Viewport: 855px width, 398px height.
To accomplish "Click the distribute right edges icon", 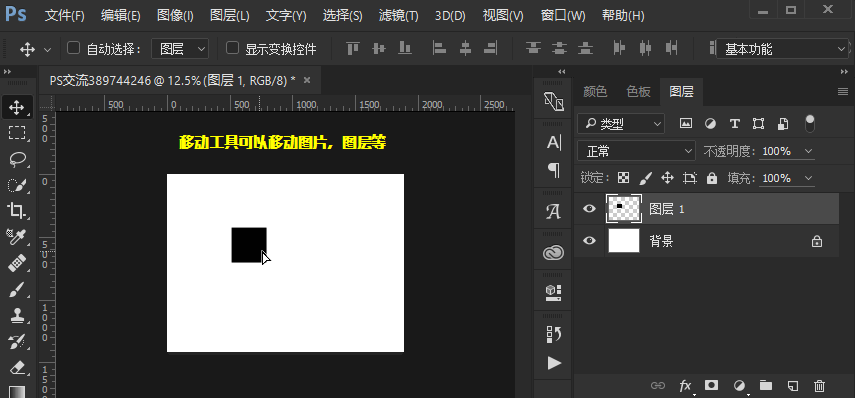I will (x=672, y=49).
